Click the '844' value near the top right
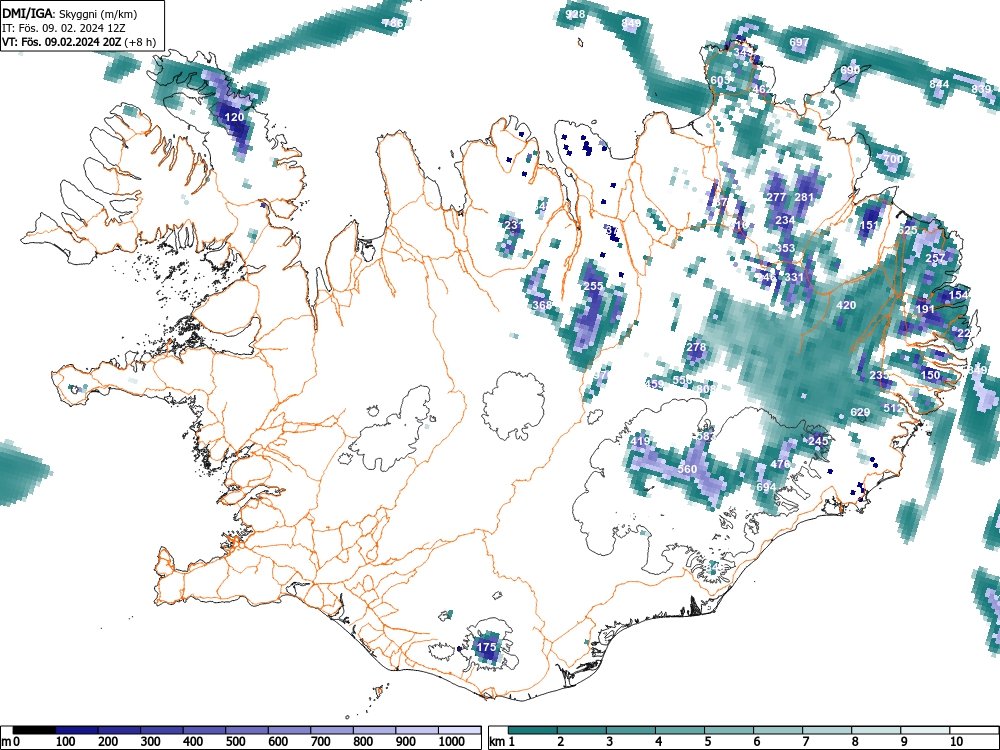 [x=939, y=84]
